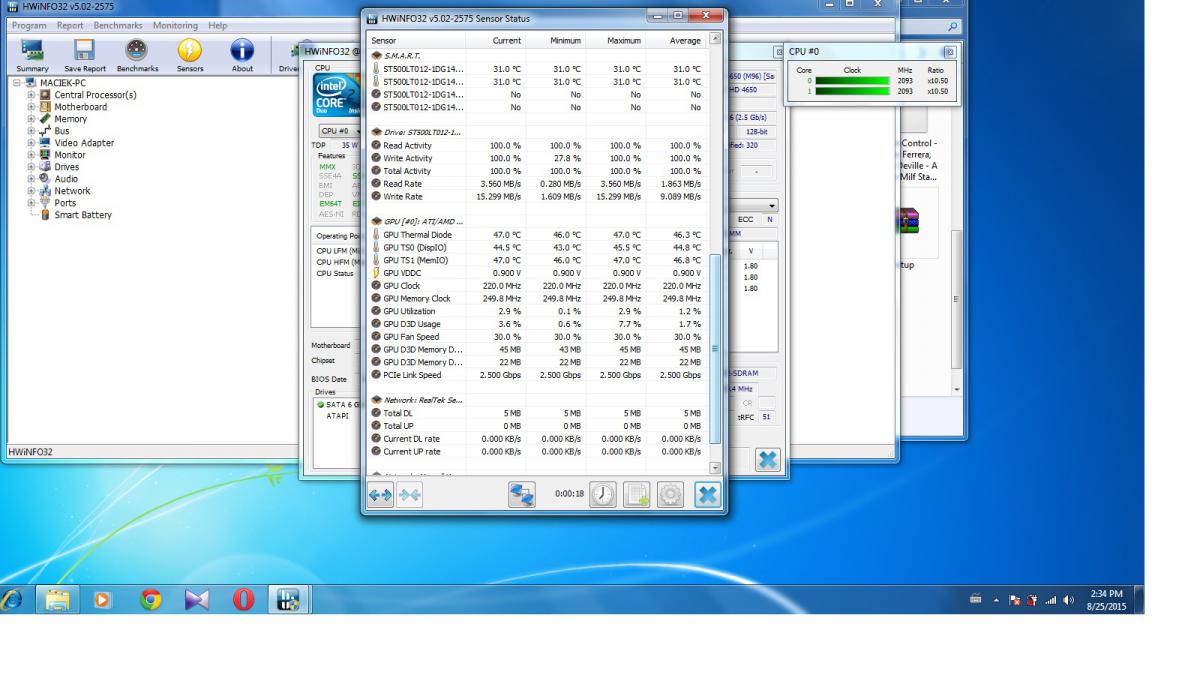Click the Current column header

[494, 41]
